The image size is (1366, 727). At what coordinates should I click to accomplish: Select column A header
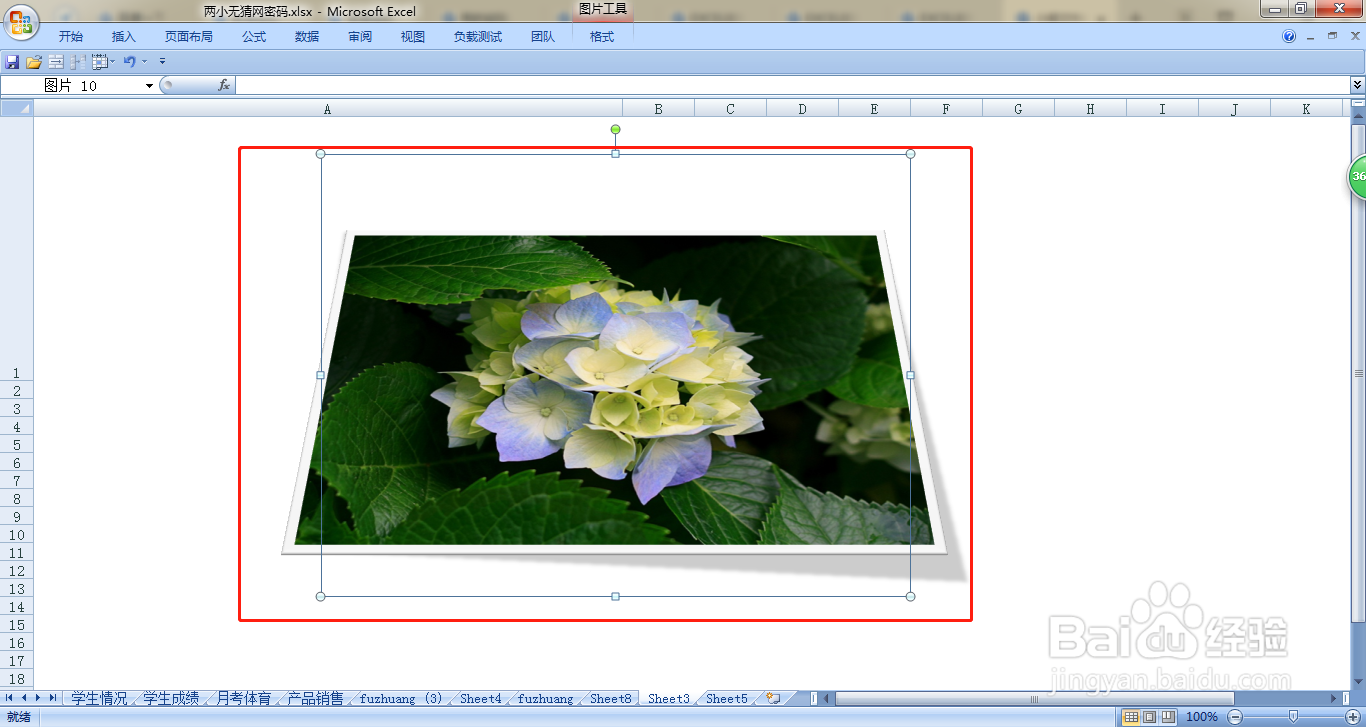pyautogui.click(x=328, y=109)
